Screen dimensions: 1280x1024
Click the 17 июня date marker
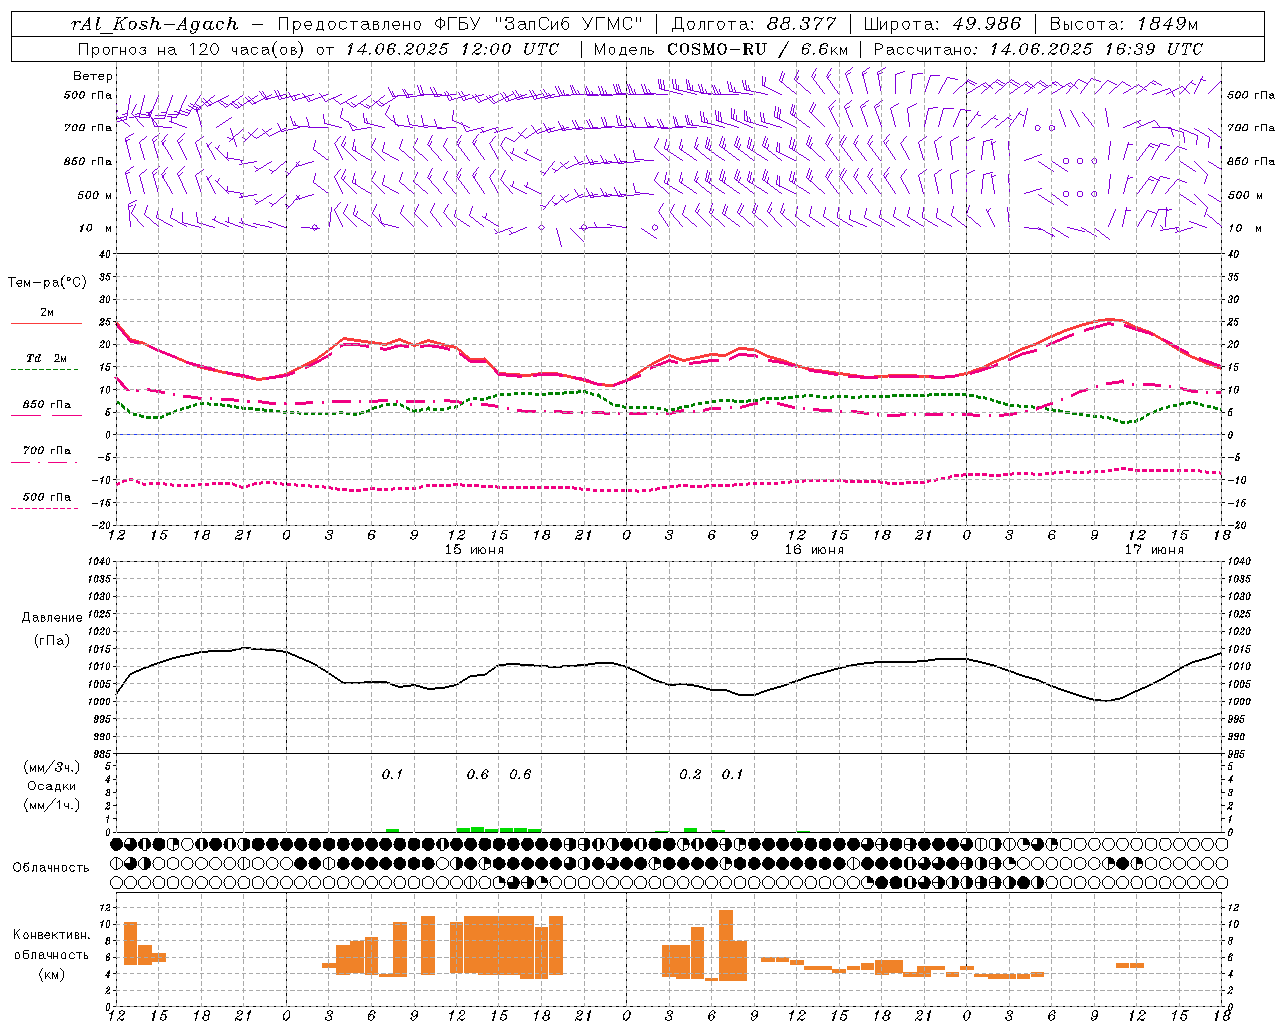click(x=1154, y=550)
